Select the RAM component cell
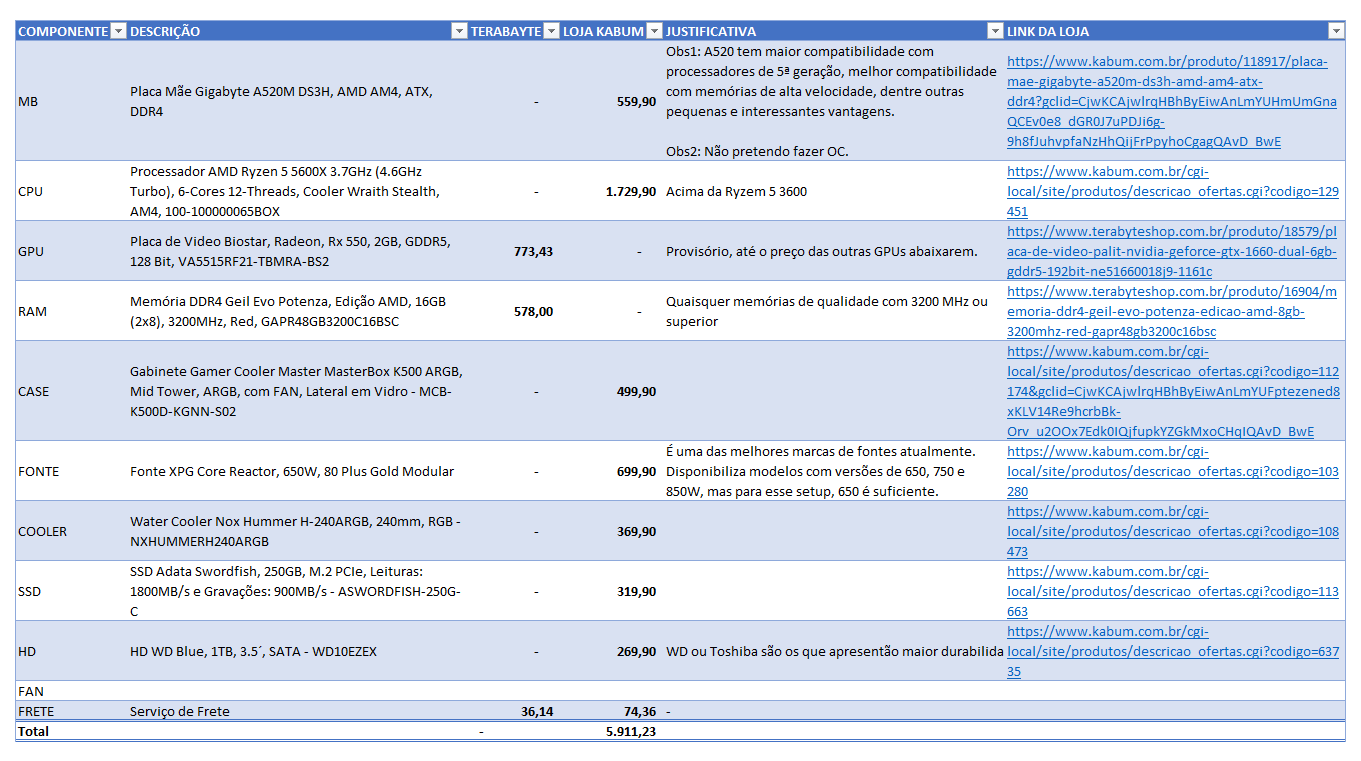The width and height of the screenshot is (1361, 761). (x=72, y=311)
